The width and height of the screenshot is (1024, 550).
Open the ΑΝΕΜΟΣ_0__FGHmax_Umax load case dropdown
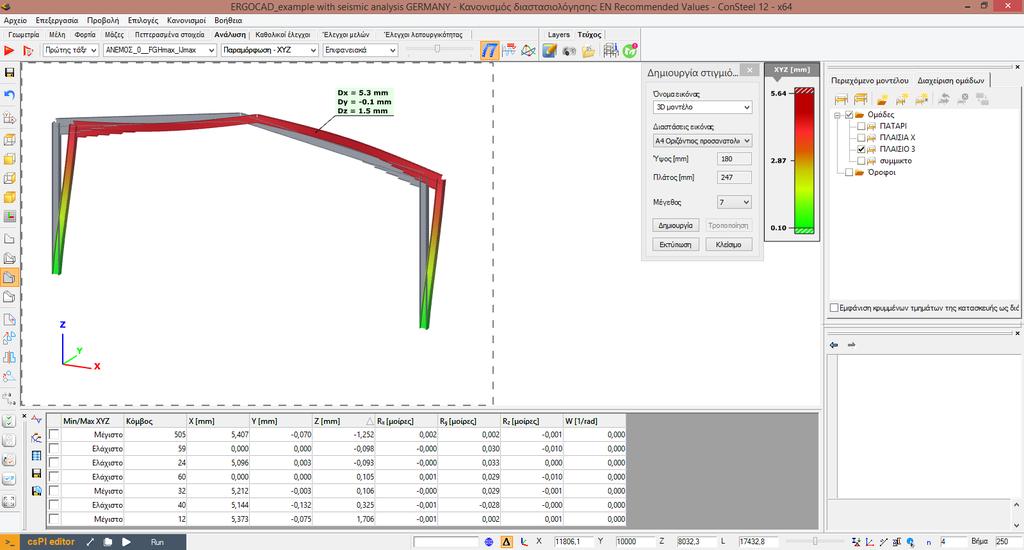click(x=159, y=50)
